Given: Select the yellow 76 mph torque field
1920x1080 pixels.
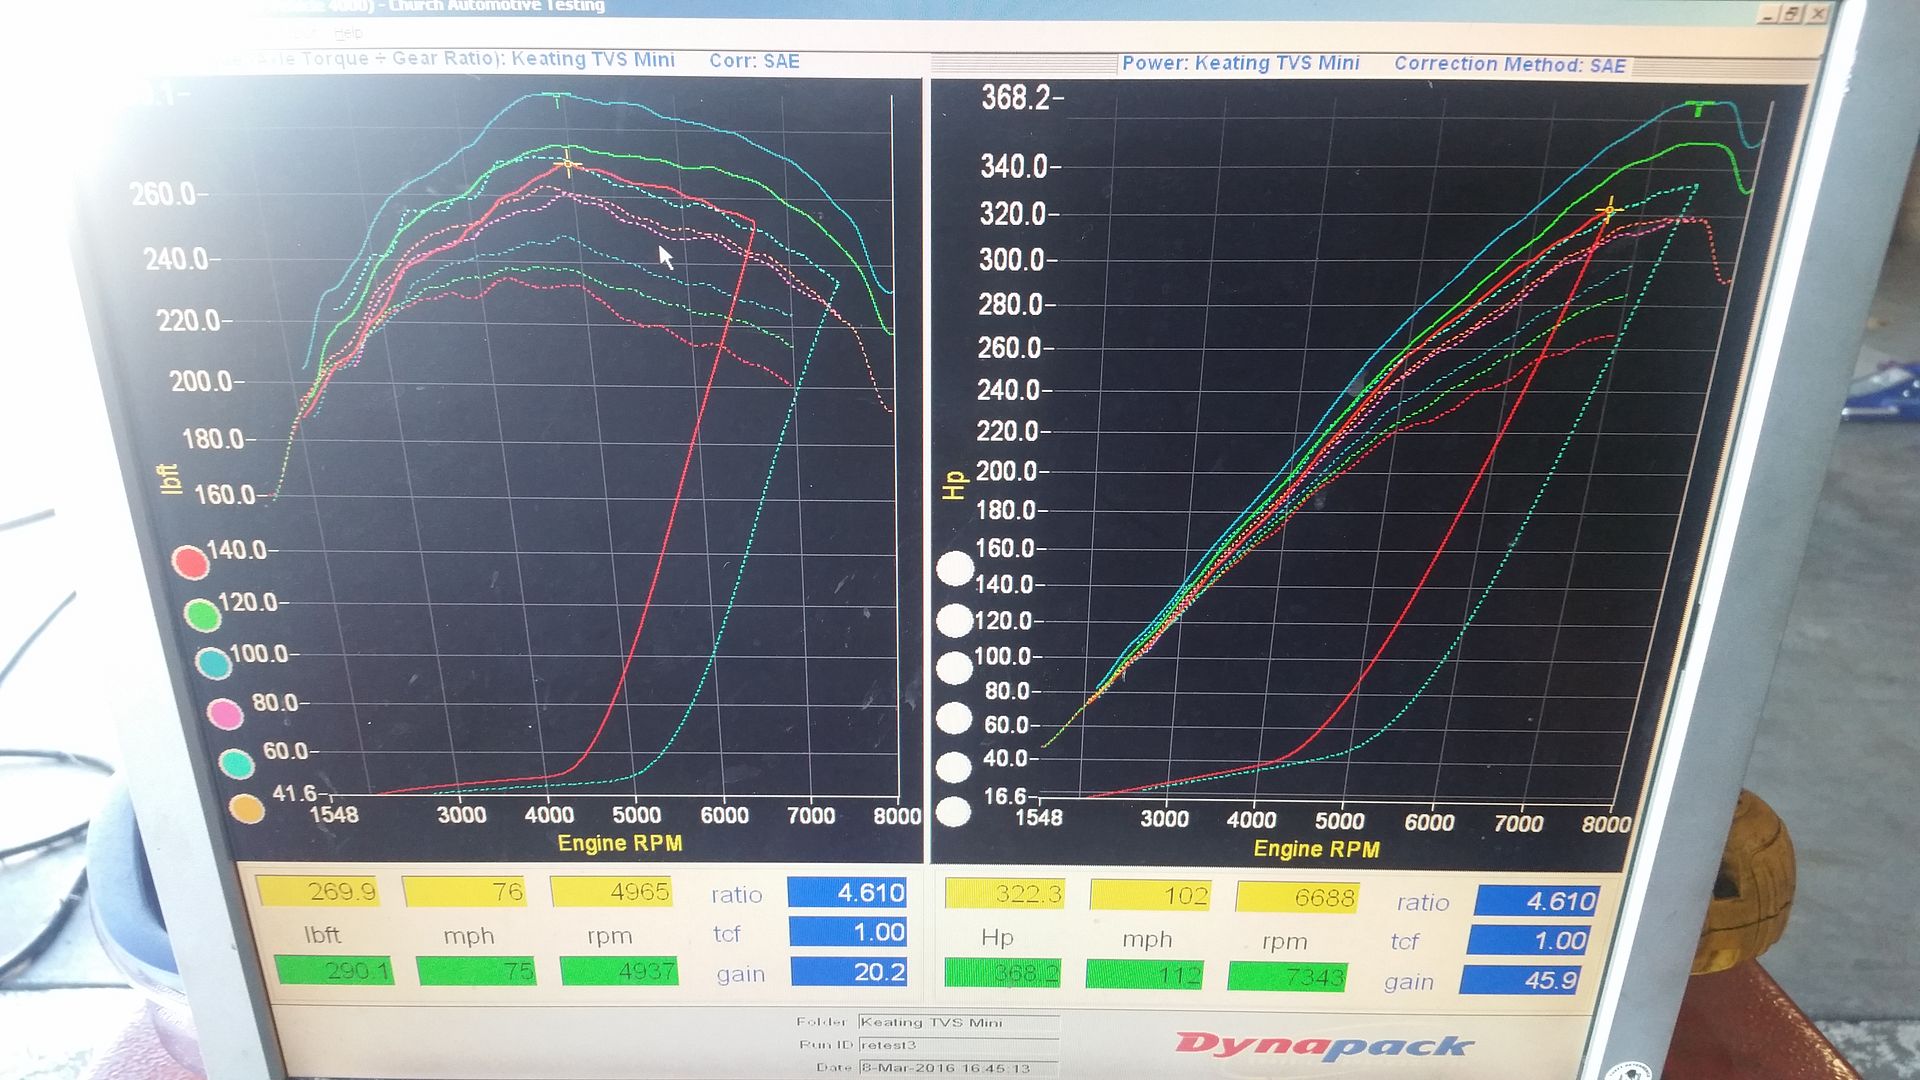Looking at the screenshot, I should [464, 891].
